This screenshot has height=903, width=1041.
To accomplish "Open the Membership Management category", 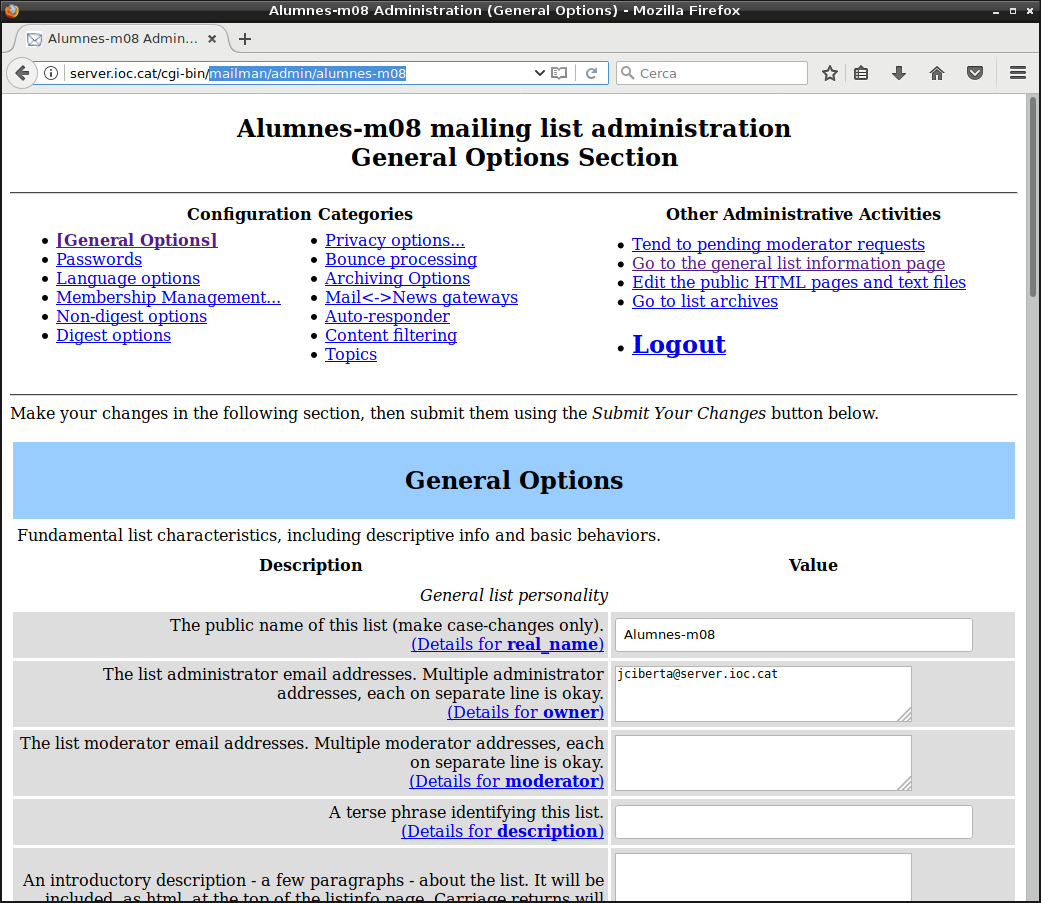I will (168, 297).
